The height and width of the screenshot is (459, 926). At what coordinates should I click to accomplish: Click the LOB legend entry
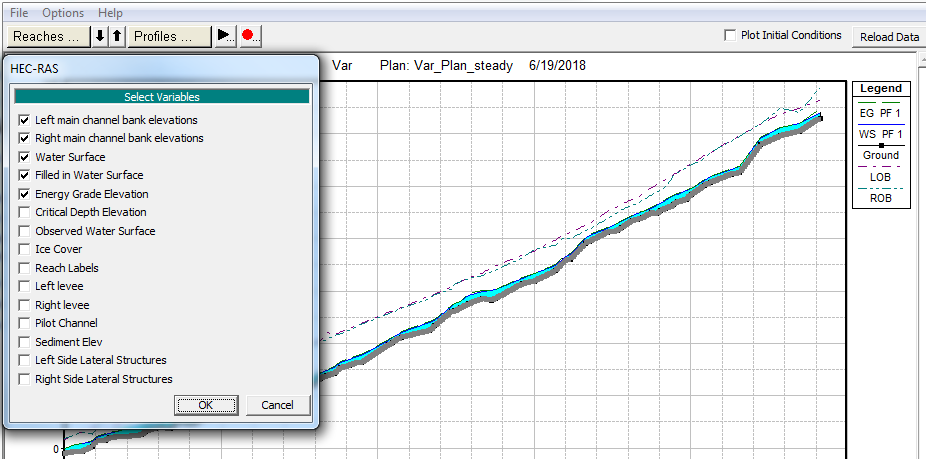tap(881, 177)
